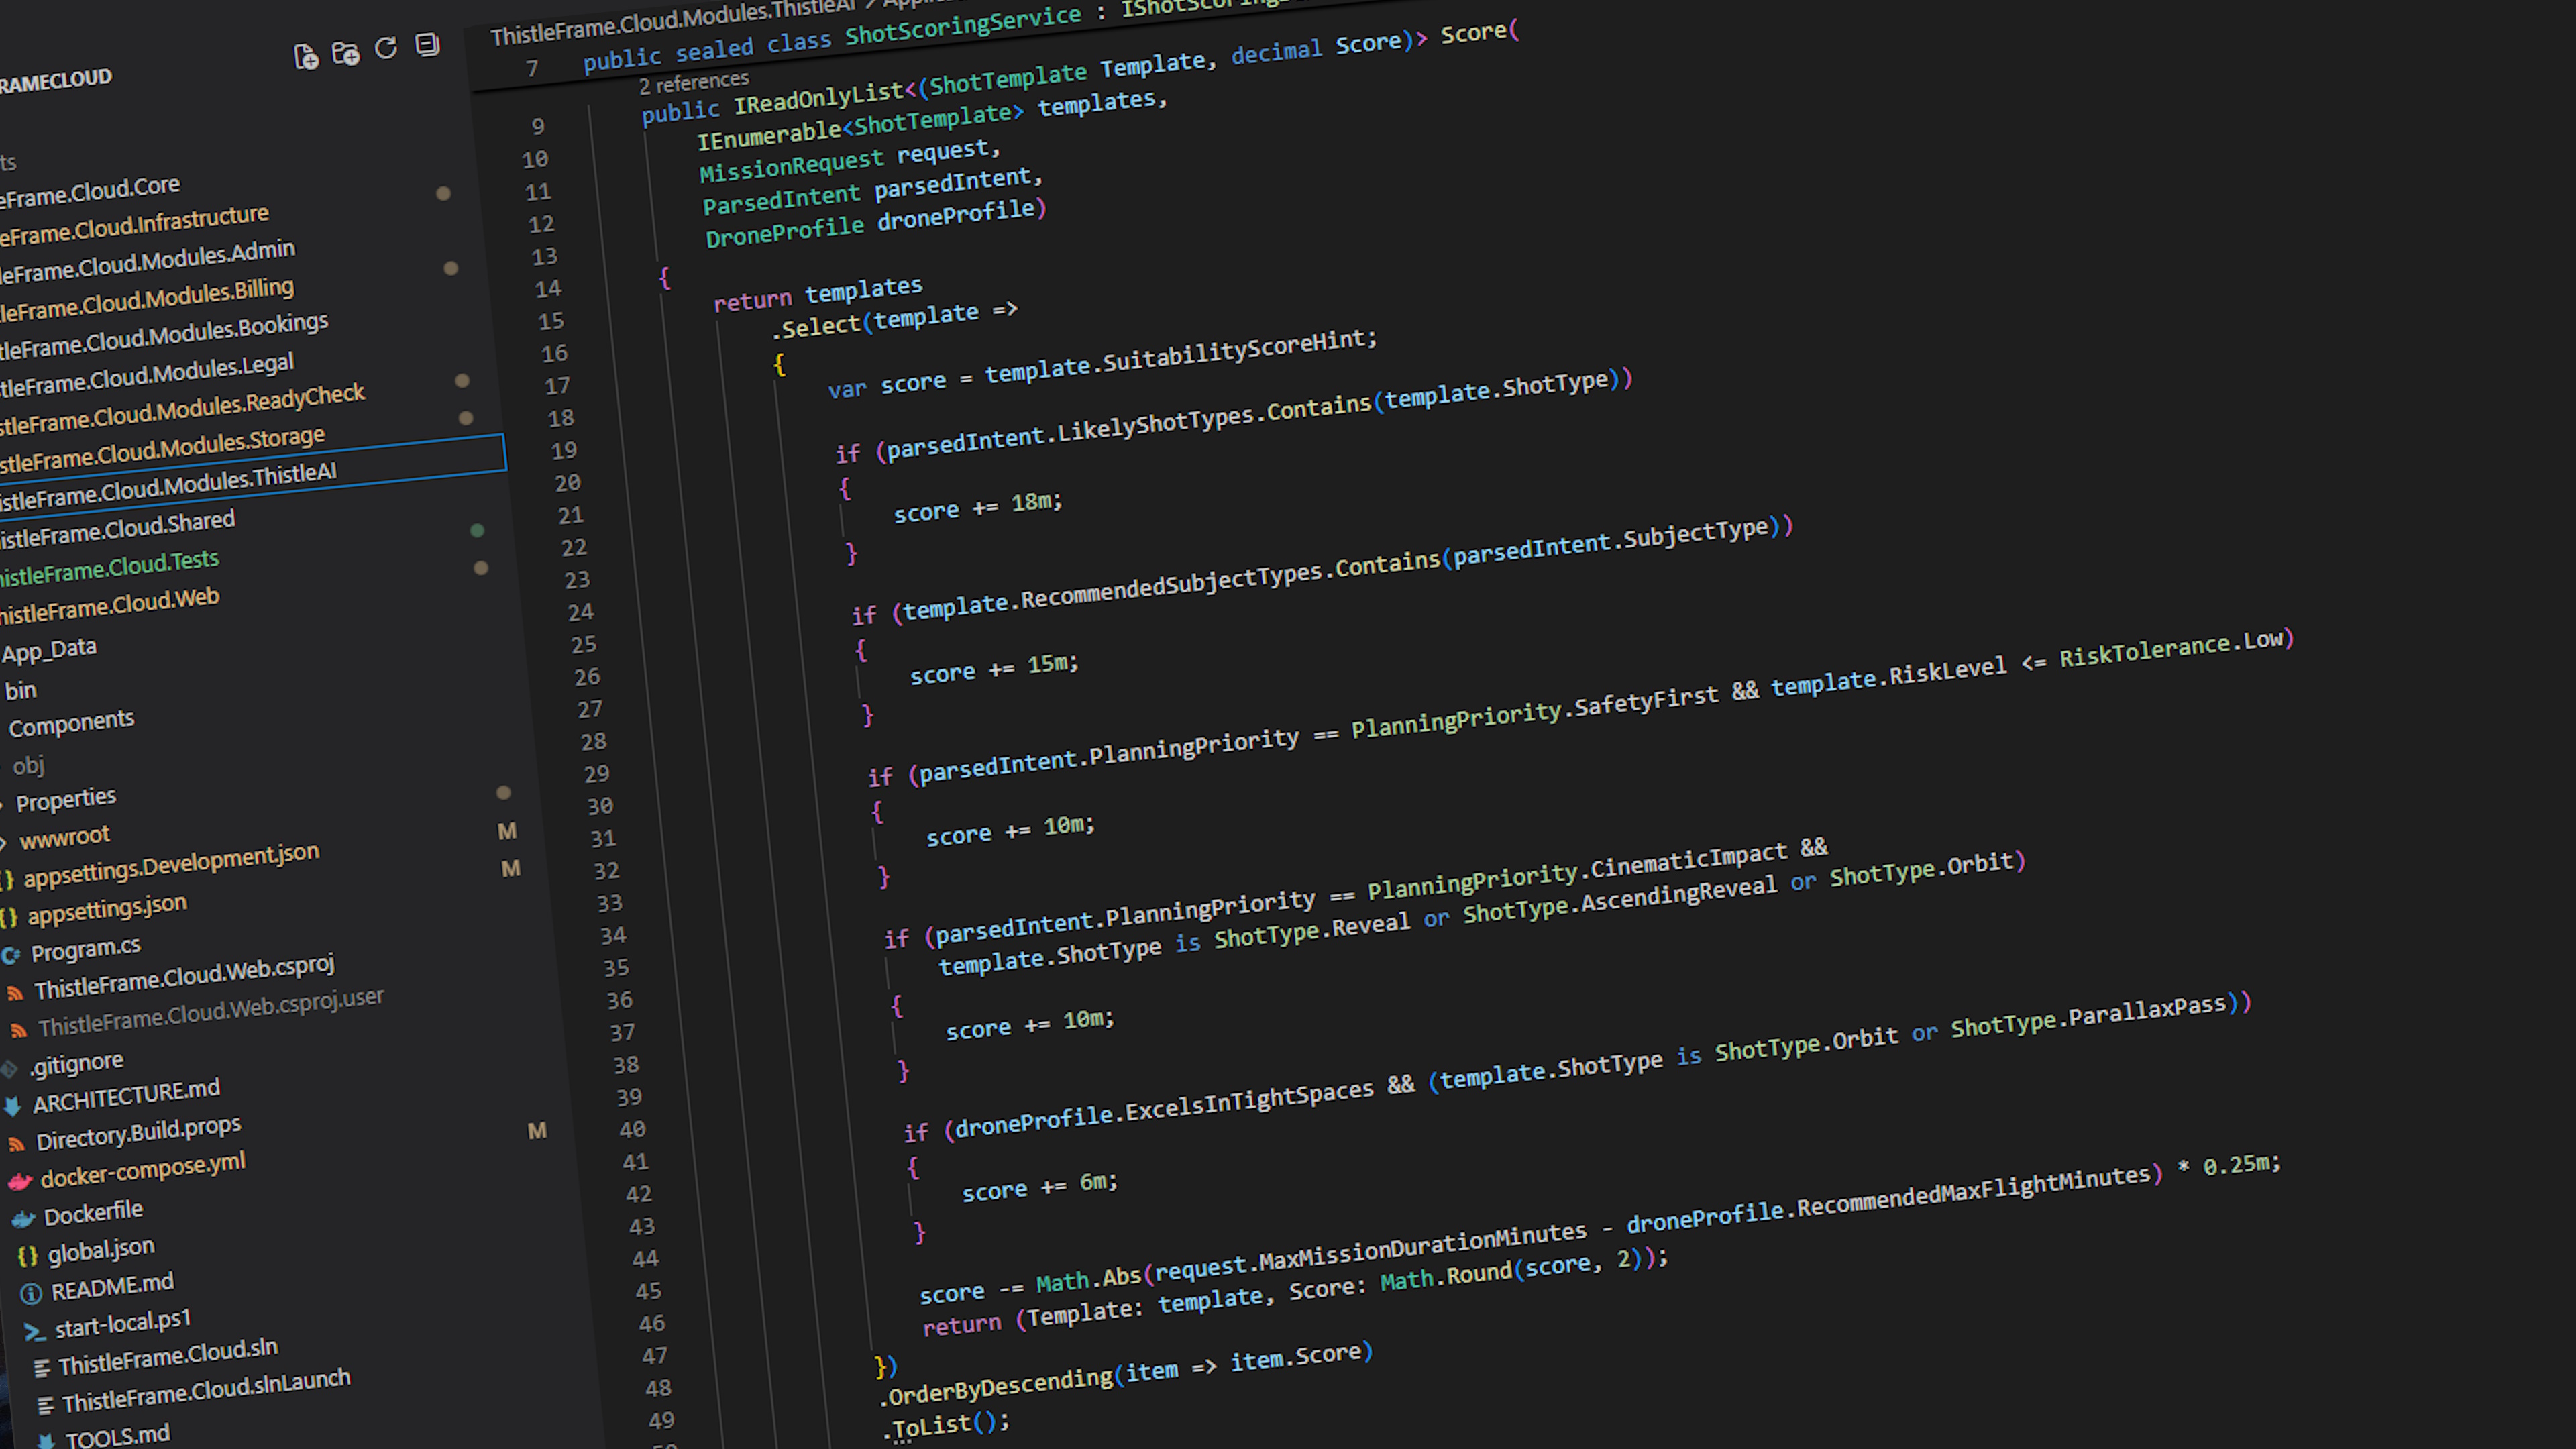Expand the Properties folder

click(66, 800)
